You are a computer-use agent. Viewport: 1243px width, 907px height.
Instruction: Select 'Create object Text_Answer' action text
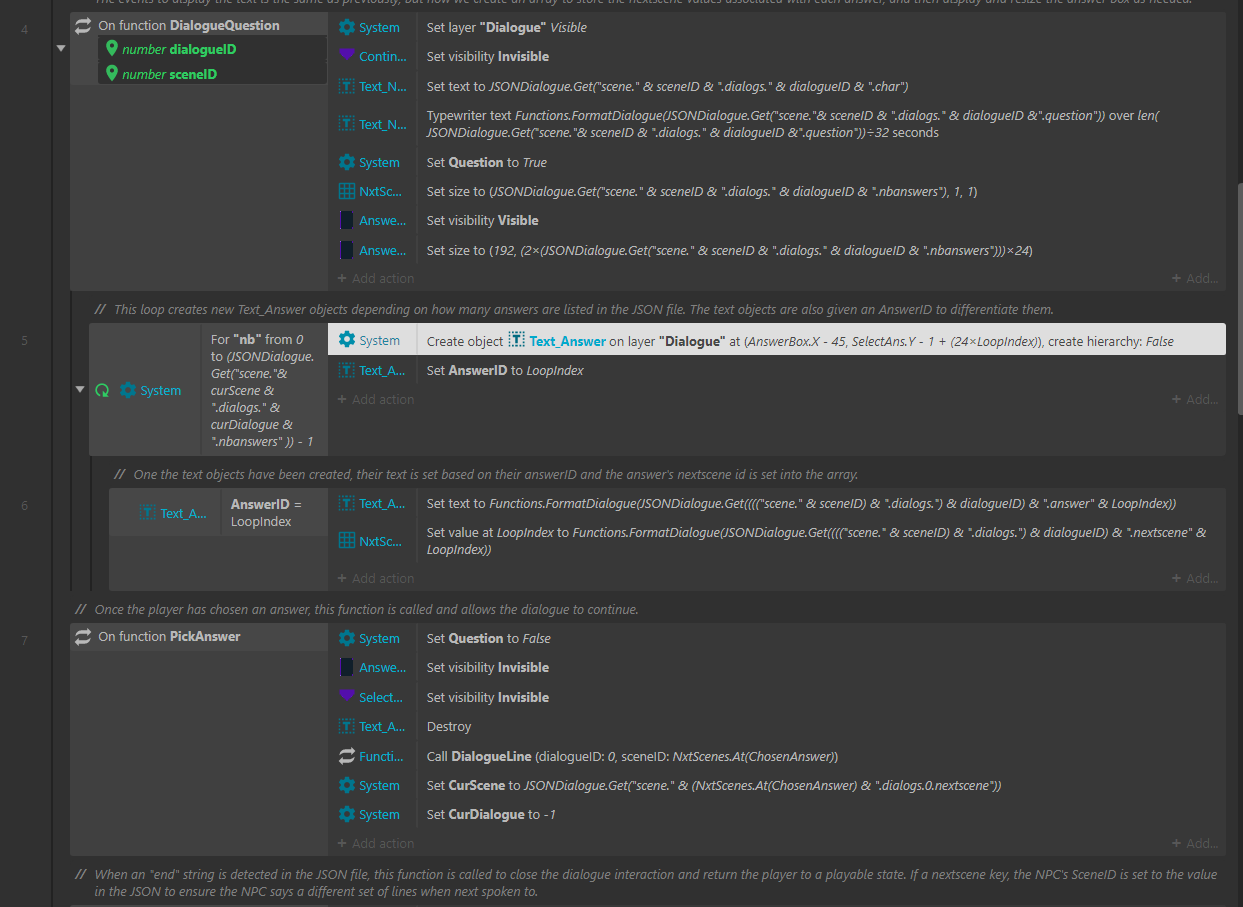800,341
